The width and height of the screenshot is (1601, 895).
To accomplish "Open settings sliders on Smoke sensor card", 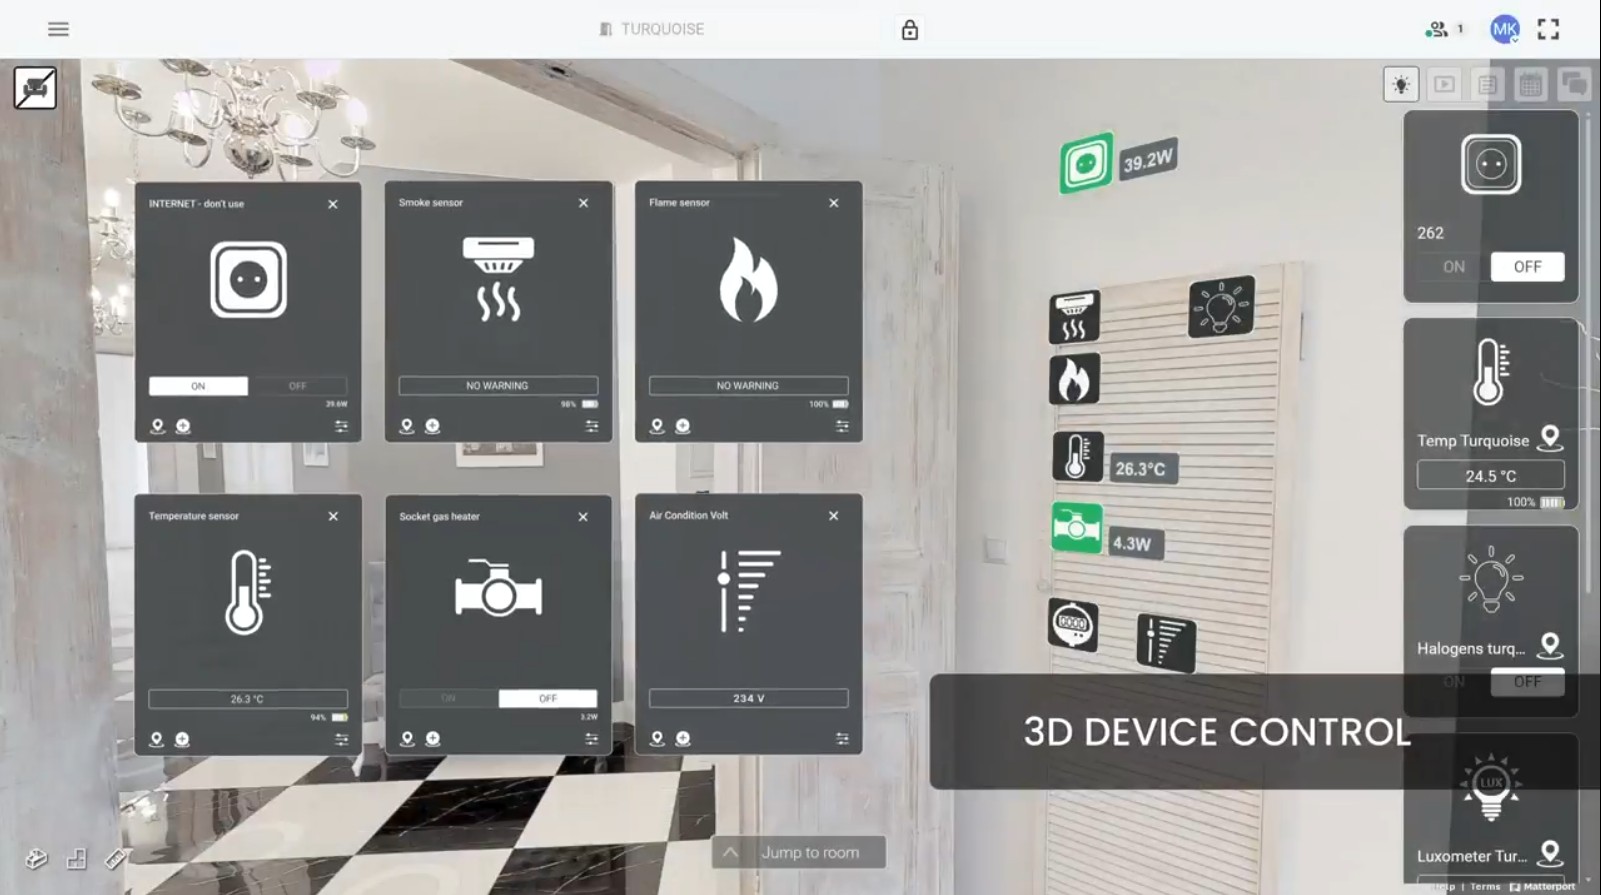I will coord(592,426).
